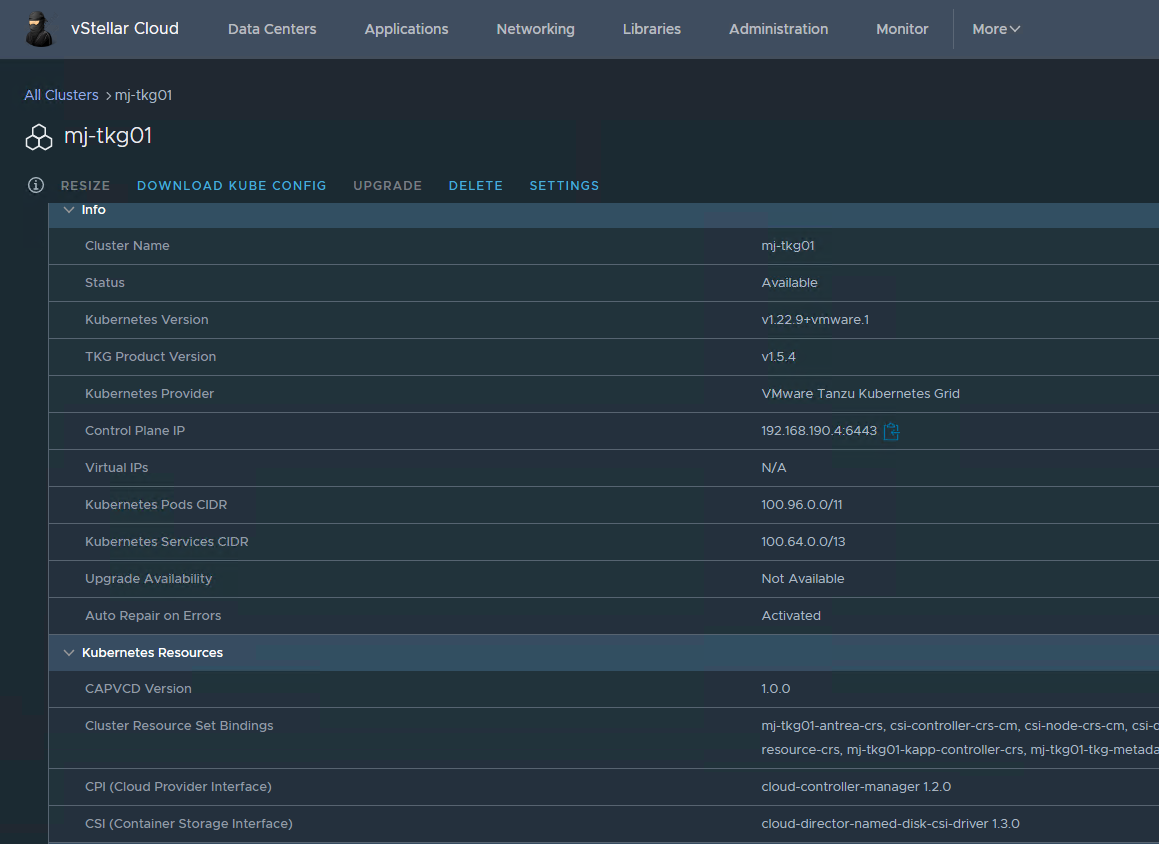The height and width of the screenshot is (844, 1159).
Task: Collapse the Info section
Action: point(69,210)
